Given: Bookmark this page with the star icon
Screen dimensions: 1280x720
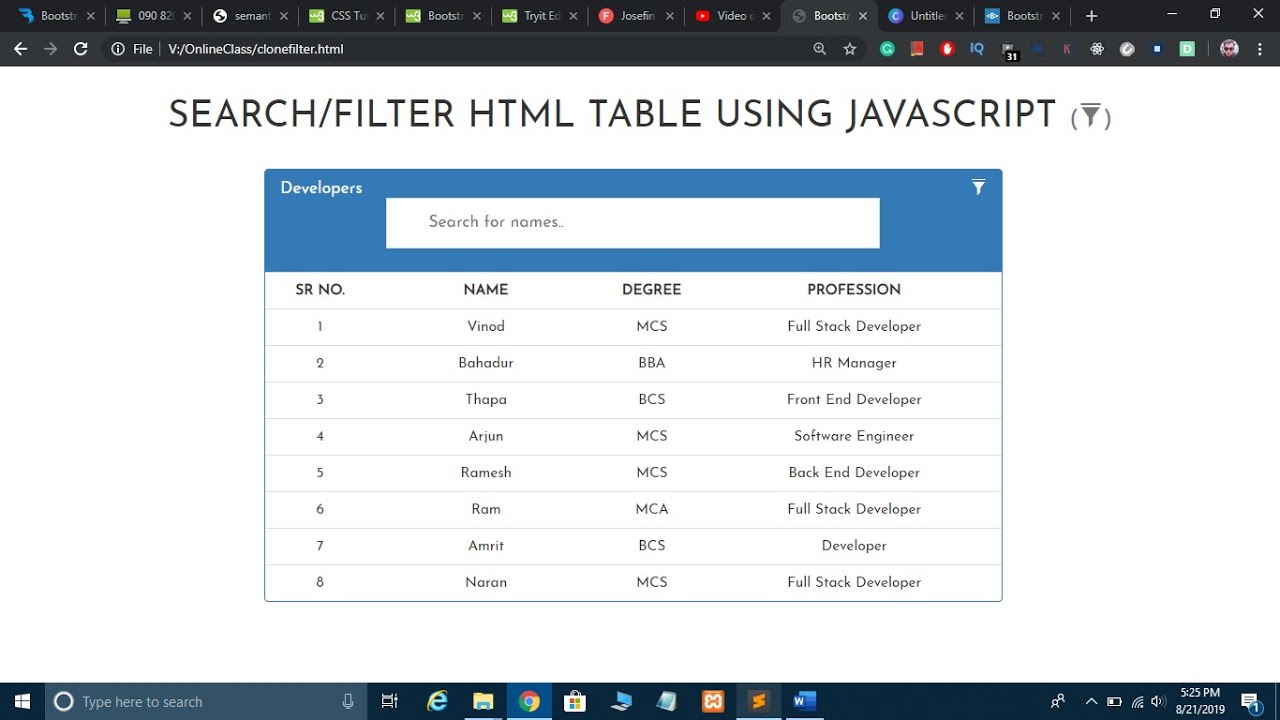Looking at the screenshot, I should (x=850, y=49).
